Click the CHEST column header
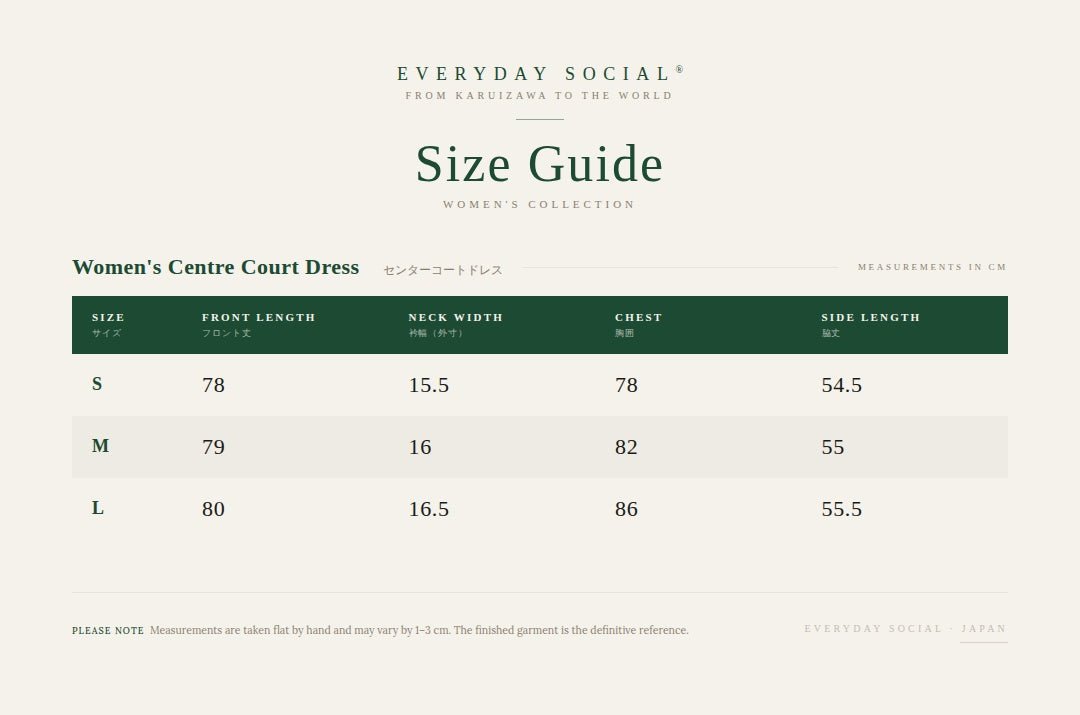 point(638,318)
